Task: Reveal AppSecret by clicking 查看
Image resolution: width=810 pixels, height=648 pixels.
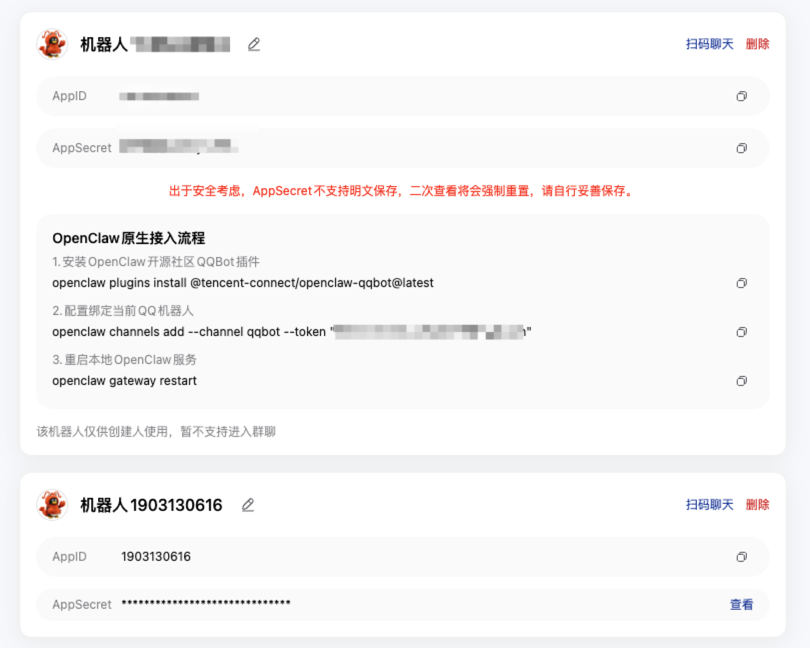Action: tap(741, 604)
